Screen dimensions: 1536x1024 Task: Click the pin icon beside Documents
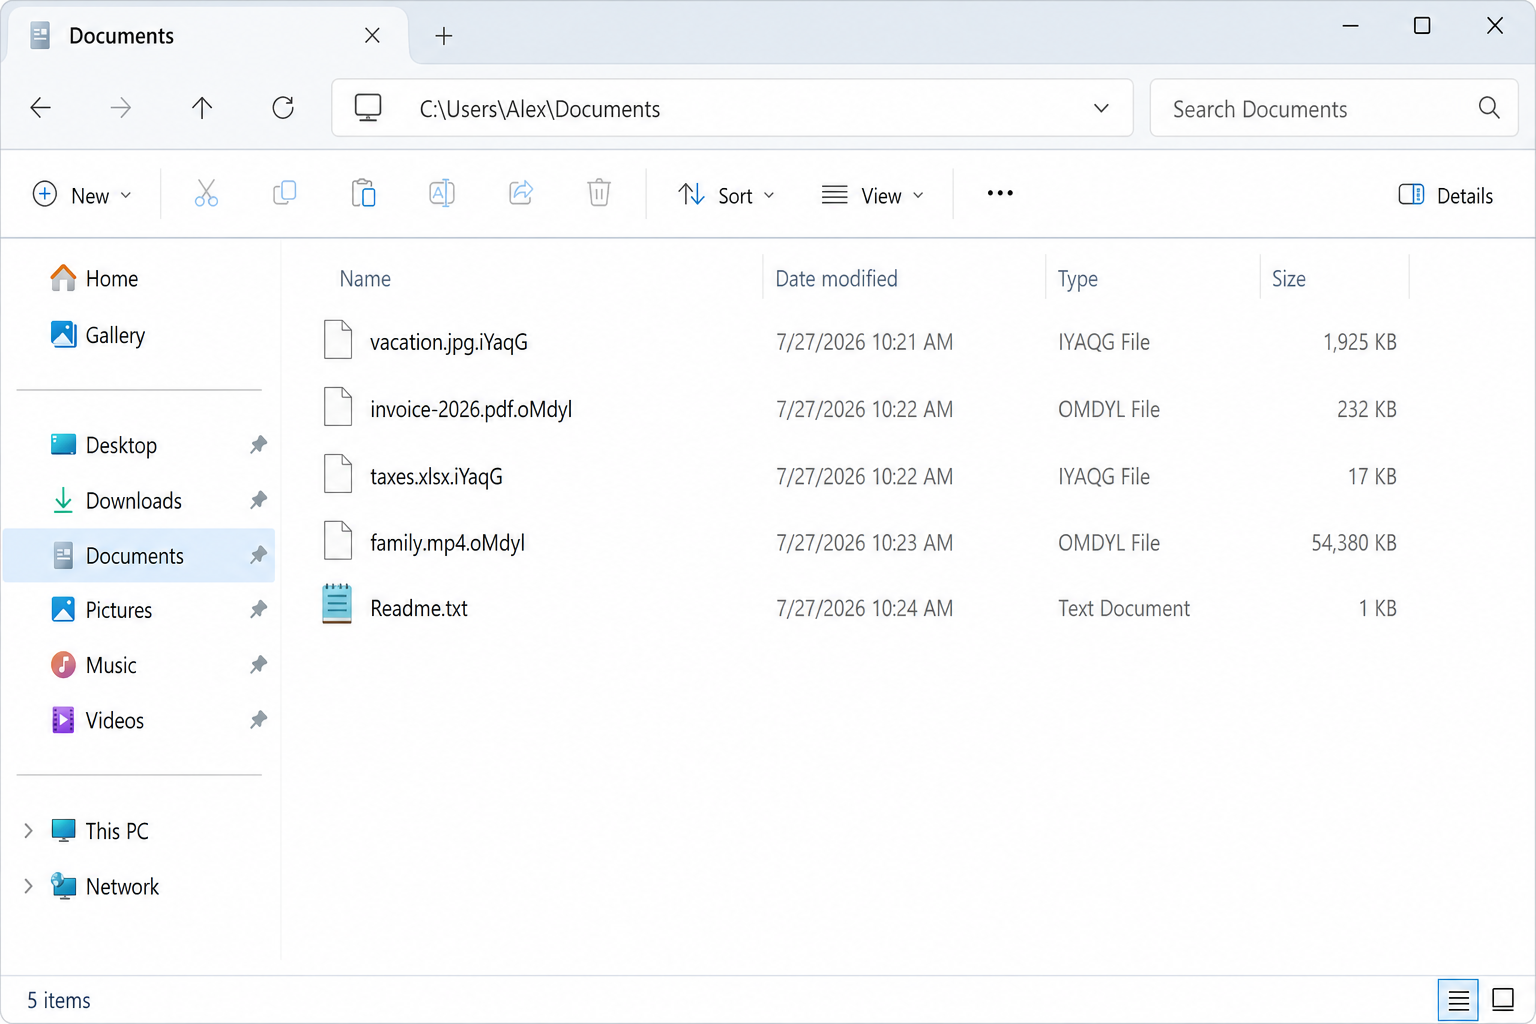(258, 555)
